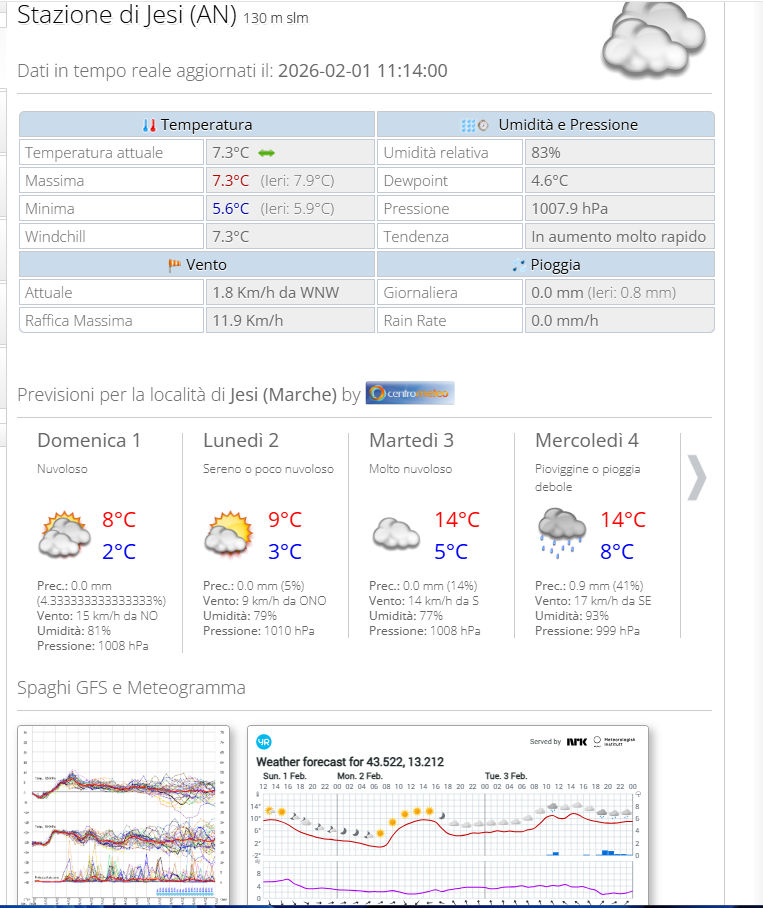
Task: Open the GFS spaghetti chart thumbnail
Action: 124,815
